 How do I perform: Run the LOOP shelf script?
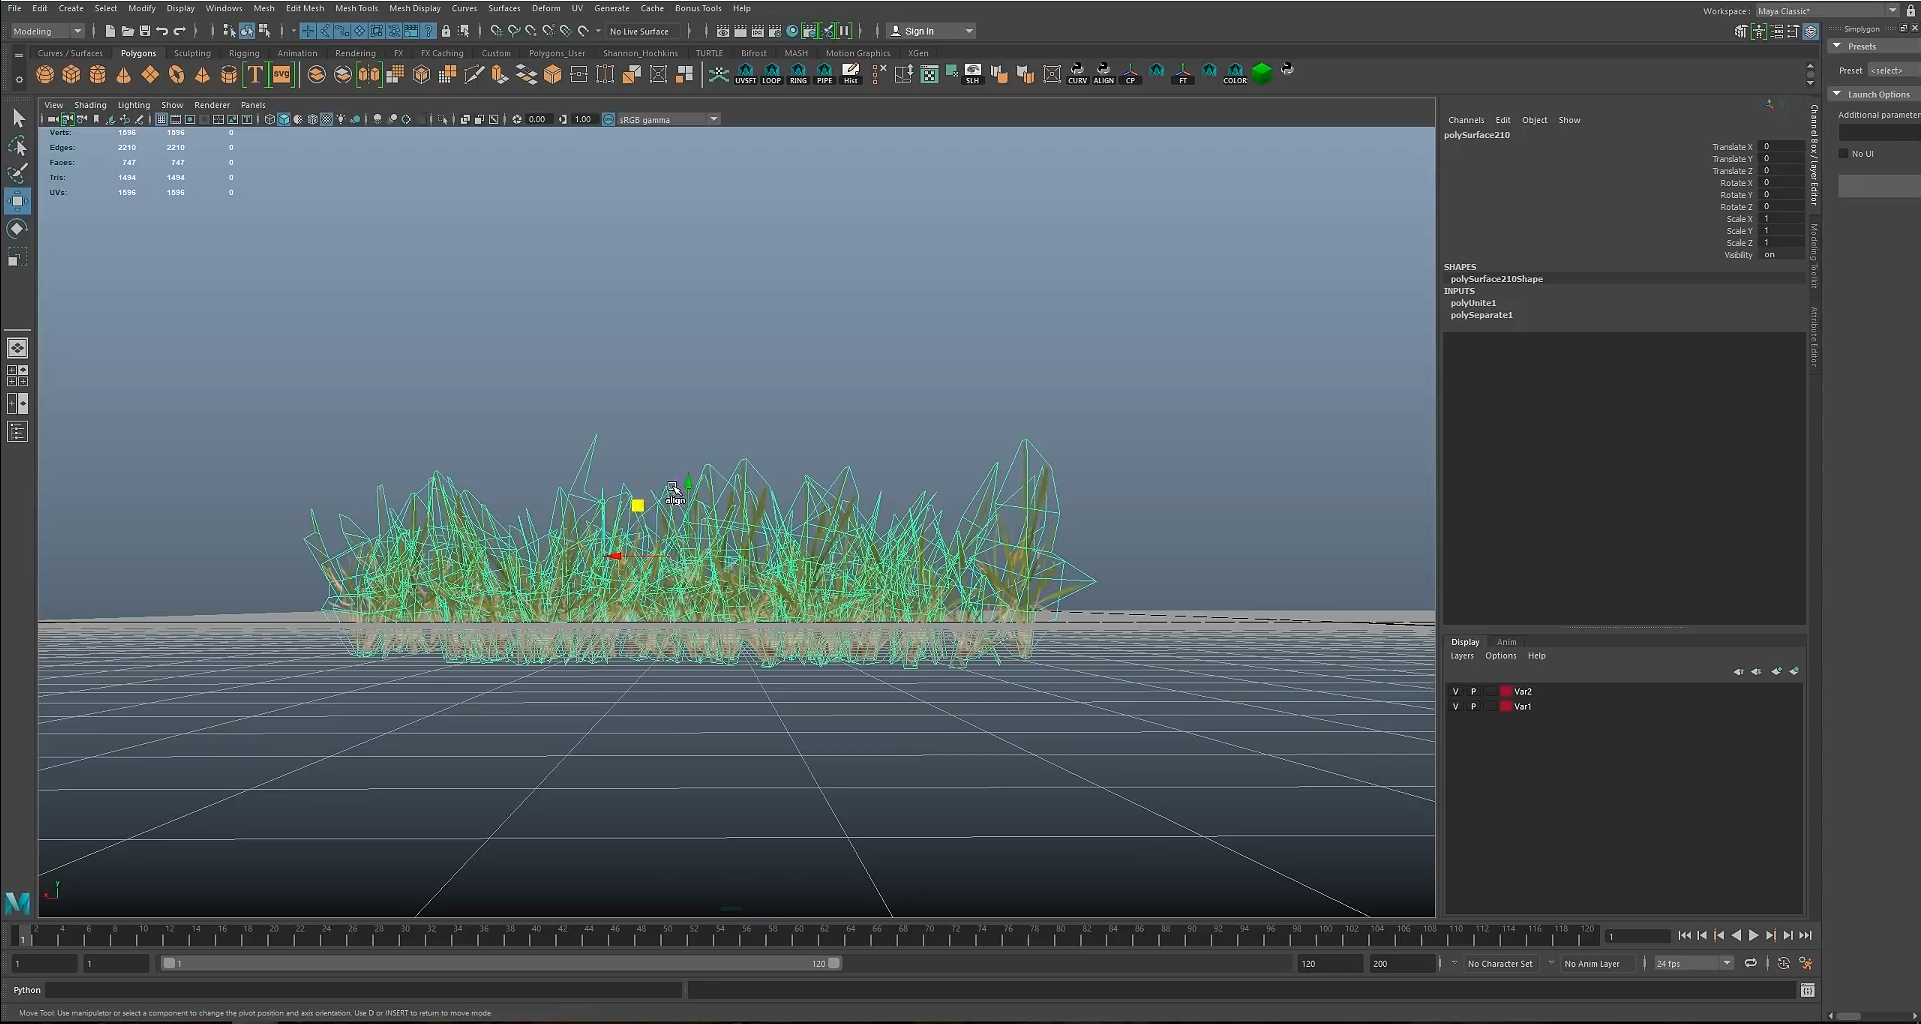[x=771, y=74]
